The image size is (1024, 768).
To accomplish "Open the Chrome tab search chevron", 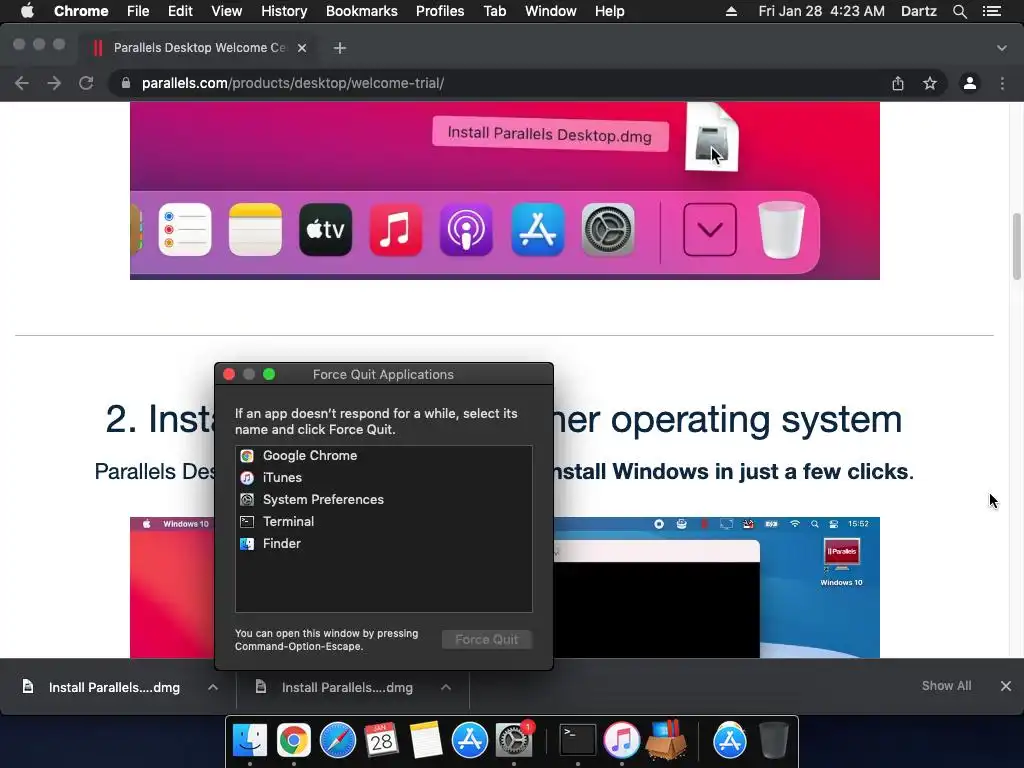I will [x=1002, y=48].
